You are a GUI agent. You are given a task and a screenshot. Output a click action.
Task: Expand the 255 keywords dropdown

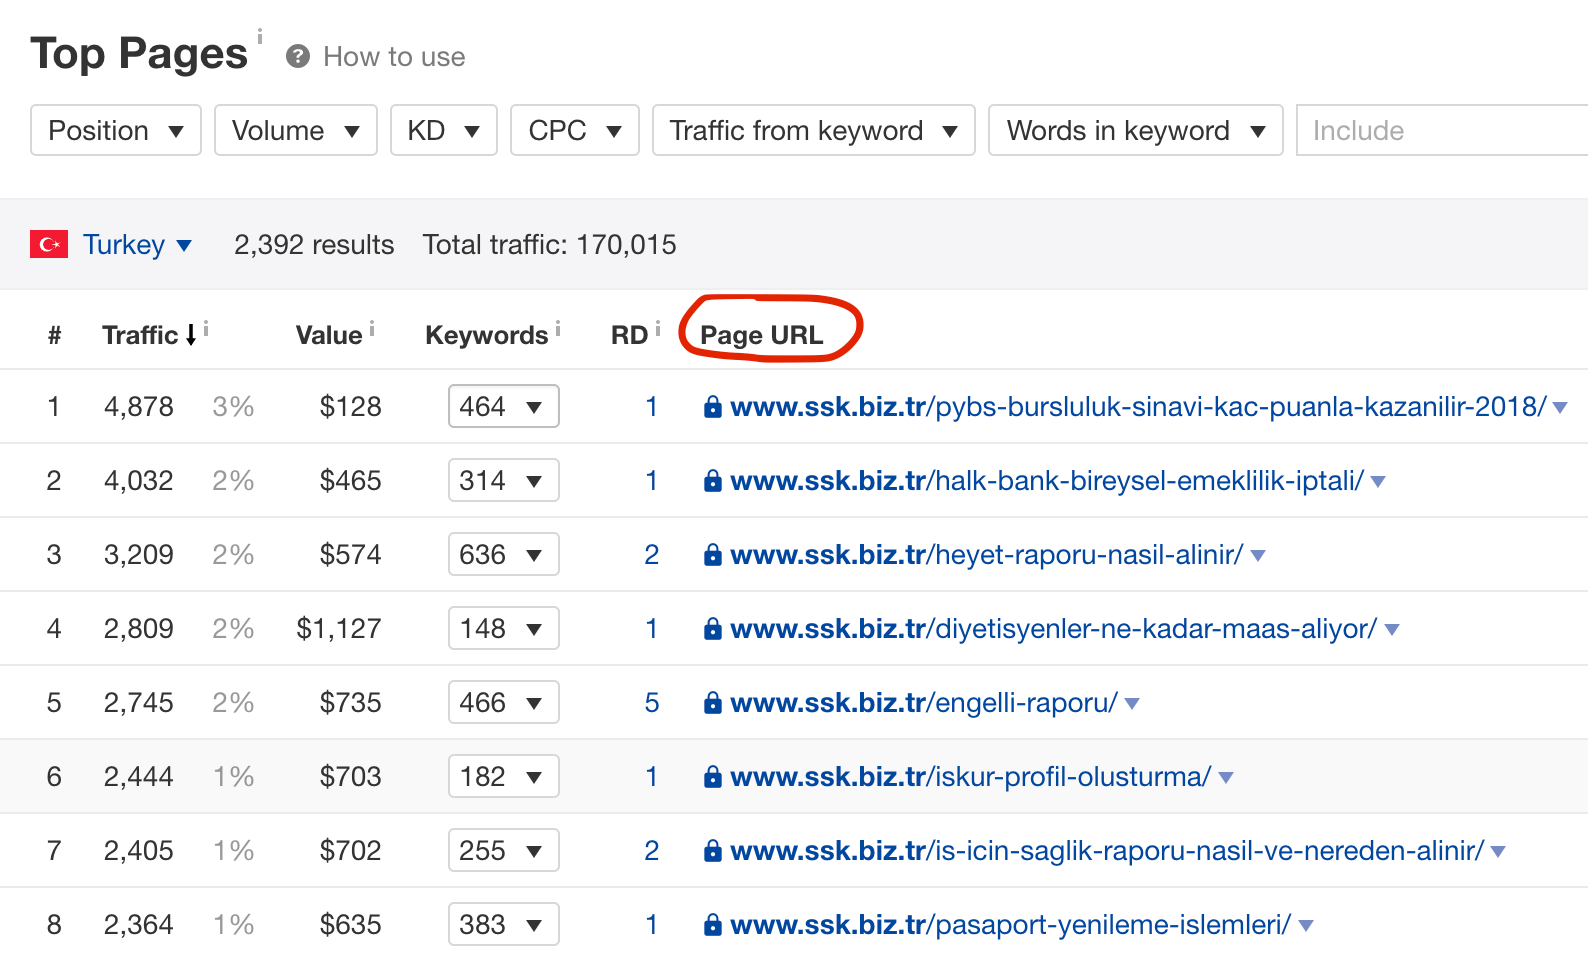tap(504, 850)
